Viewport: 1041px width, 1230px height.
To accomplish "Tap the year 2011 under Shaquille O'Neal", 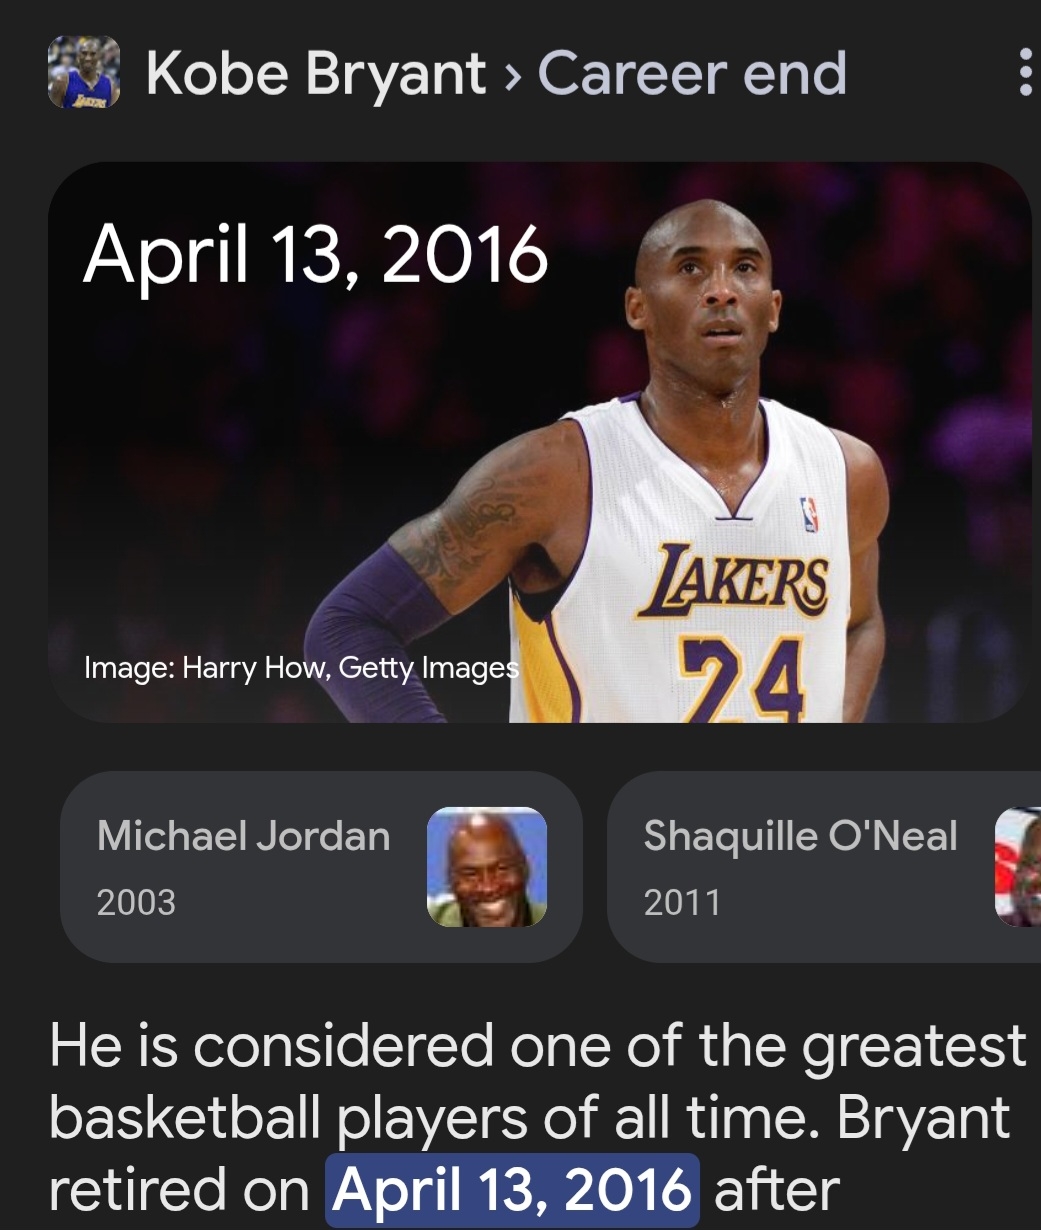I will tap(682, 902).
